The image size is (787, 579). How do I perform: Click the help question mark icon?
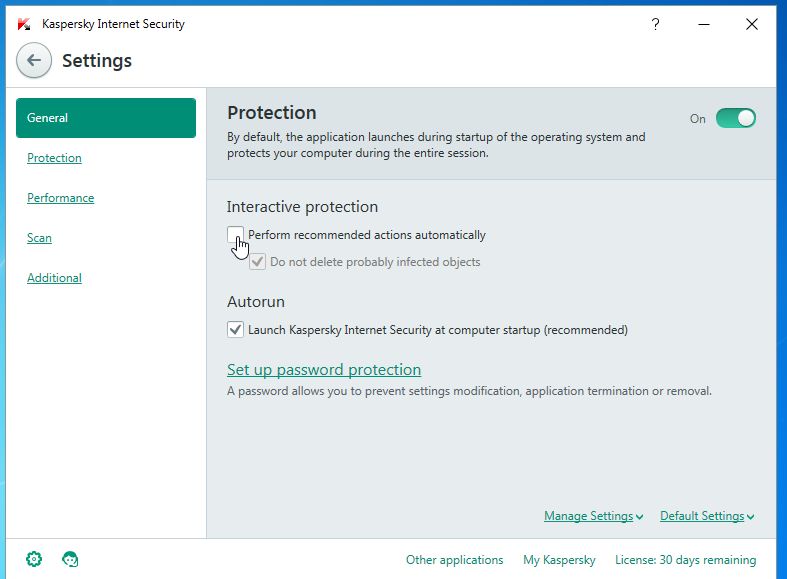click(656, 24)
